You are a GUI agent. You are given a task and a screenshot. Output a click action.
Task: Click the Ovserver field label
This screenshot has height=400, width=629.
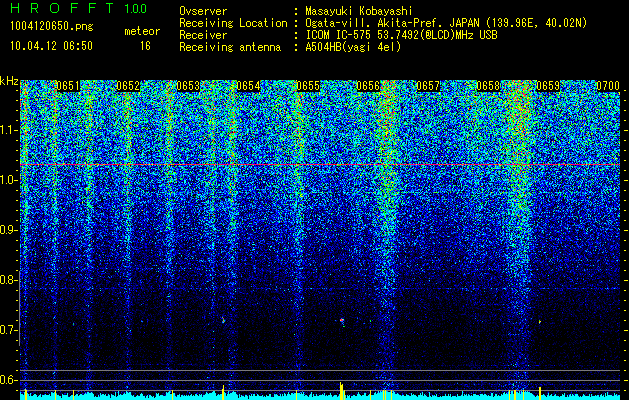(x=203, y=11)
